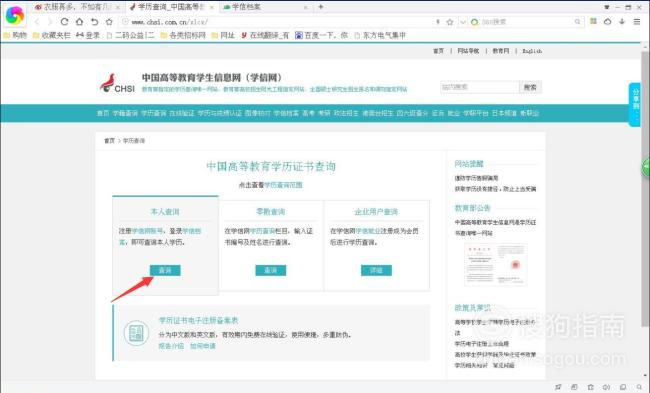
Task: Switch the site to English
Action: click(x=532, y=51)
